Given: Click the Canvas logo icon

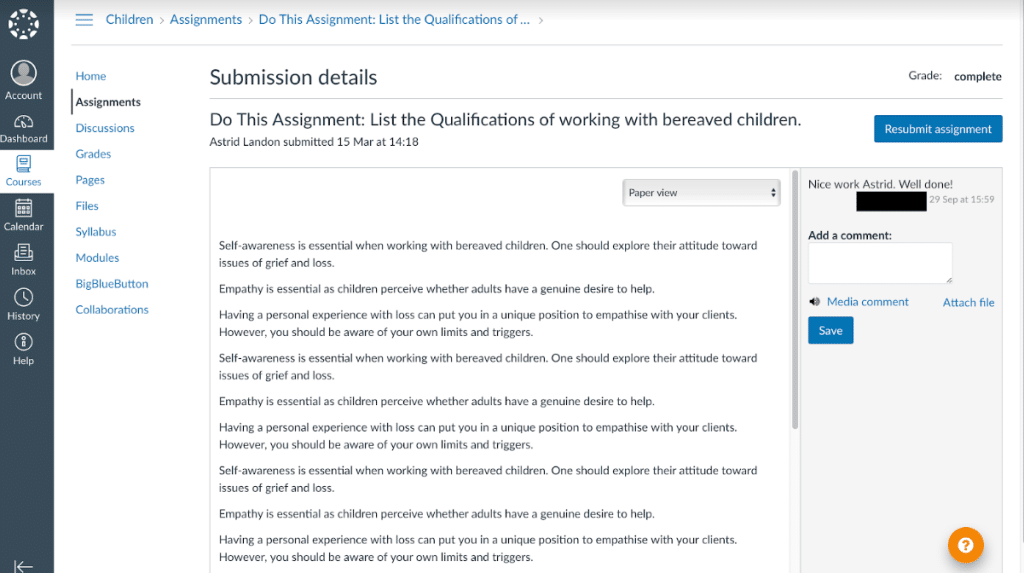Looking at the screenshot, I should click(x=23, y=24).
